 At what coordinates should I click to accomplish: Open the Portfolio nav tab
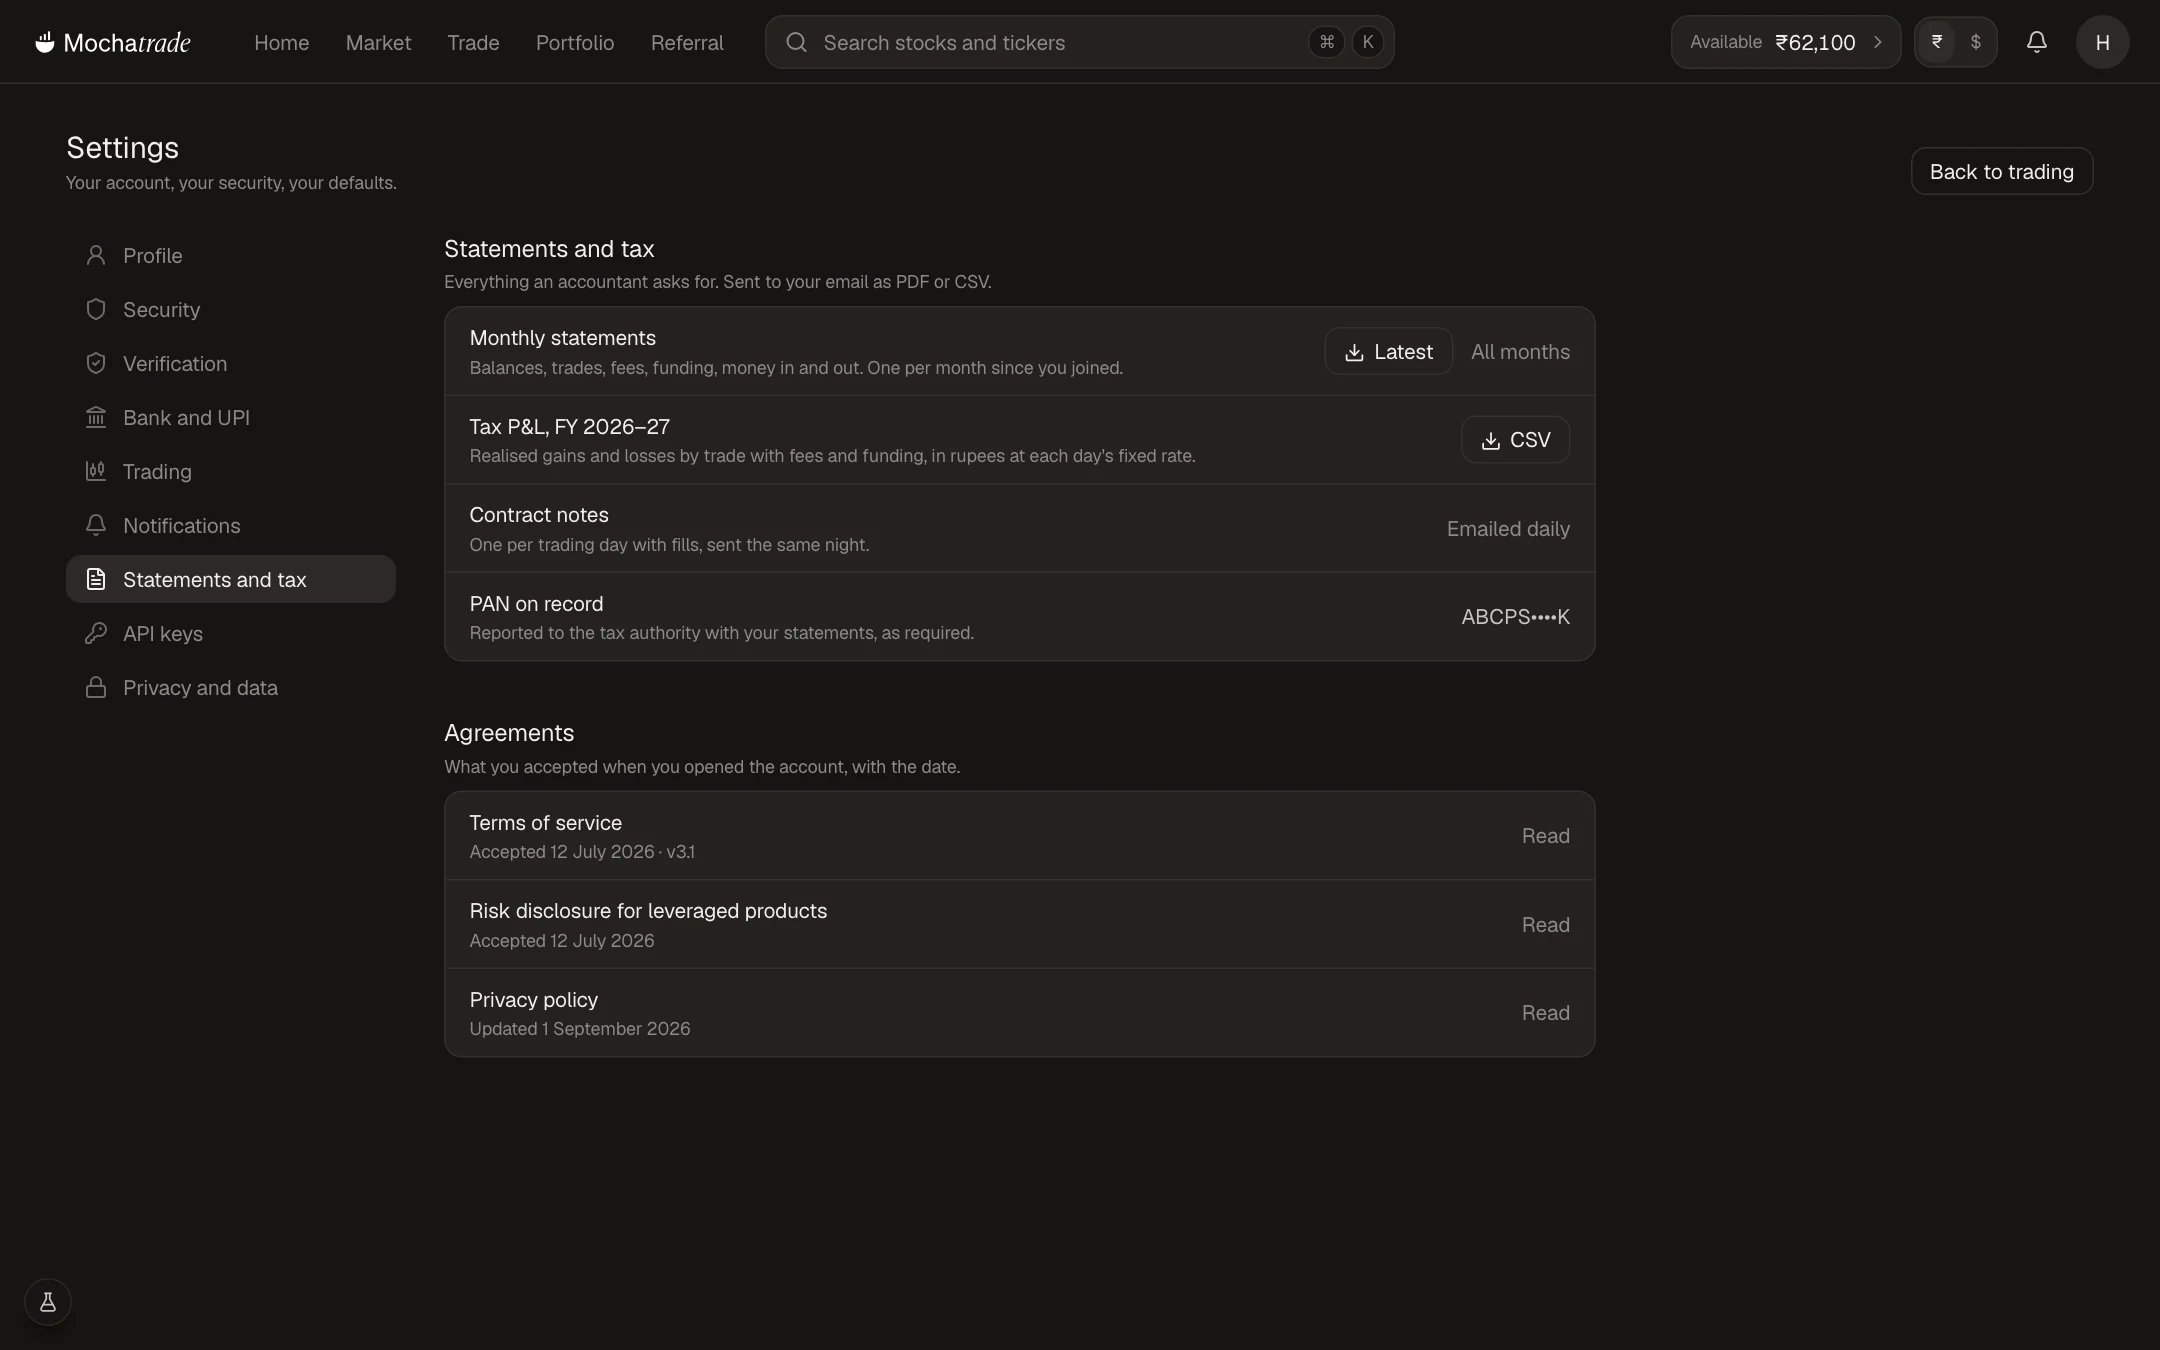pos(575,42)
